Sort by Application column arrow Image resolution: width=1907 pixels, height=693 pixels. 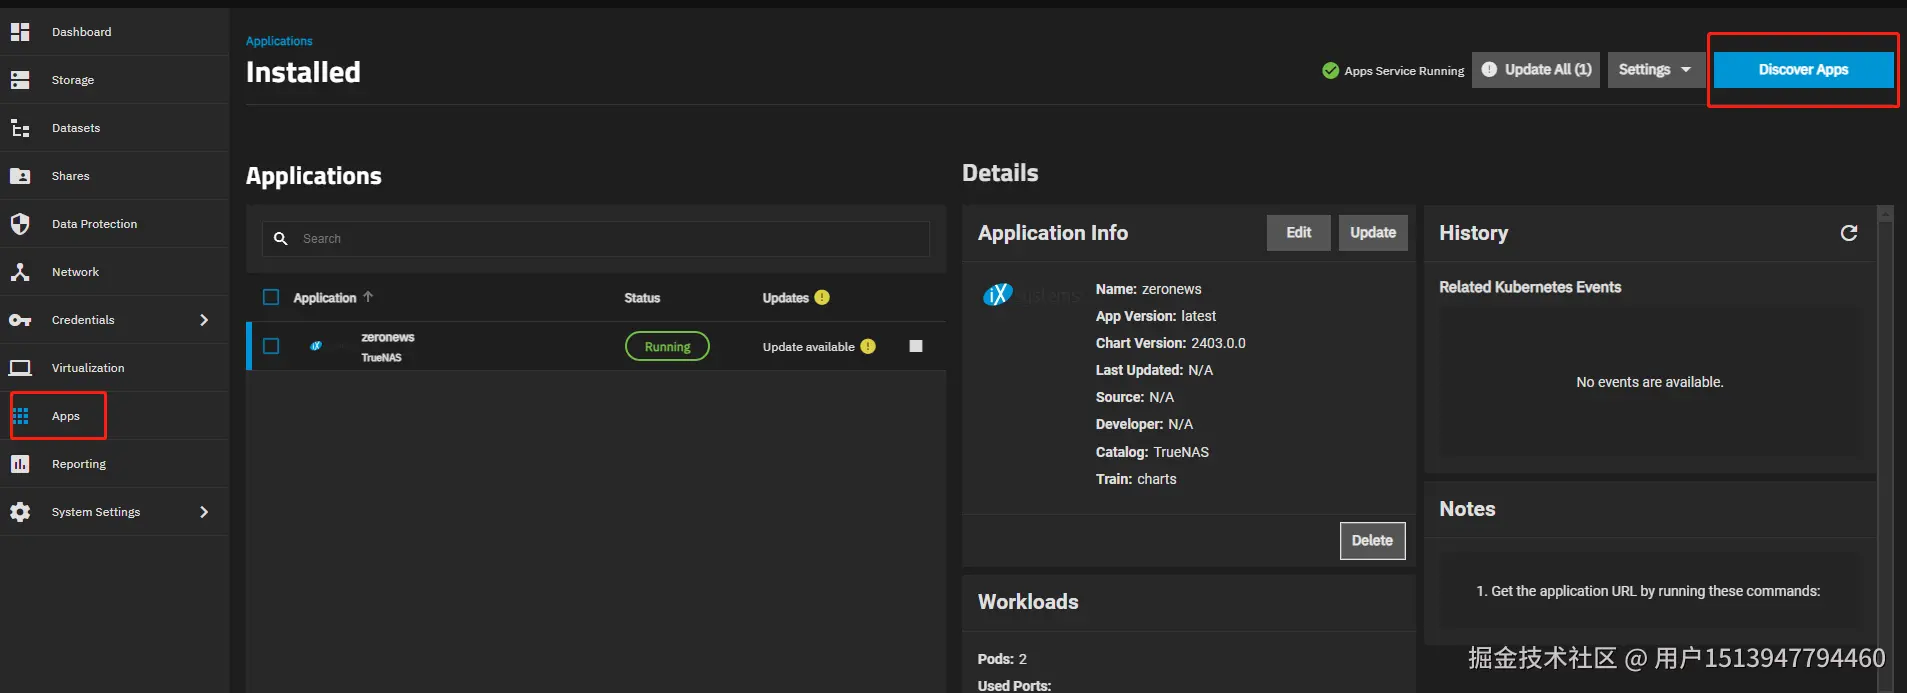pos(368,297)
